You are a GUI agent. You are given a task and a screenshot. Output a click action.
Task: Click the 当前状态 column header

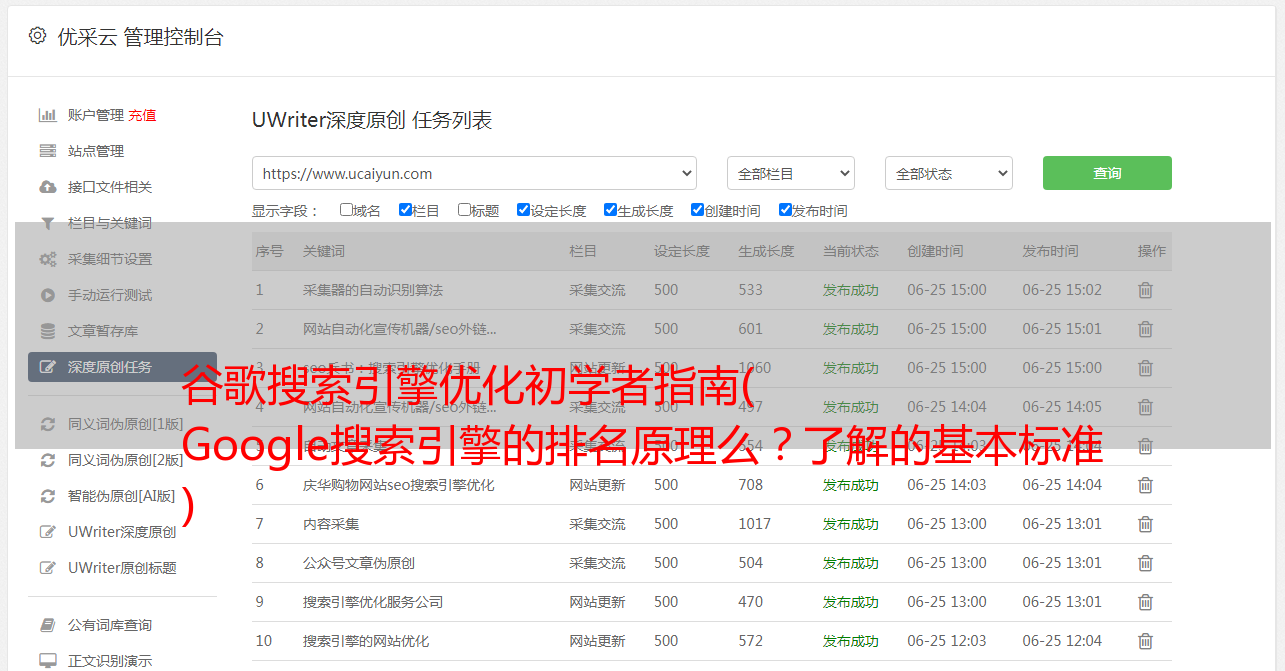[851, 251]
